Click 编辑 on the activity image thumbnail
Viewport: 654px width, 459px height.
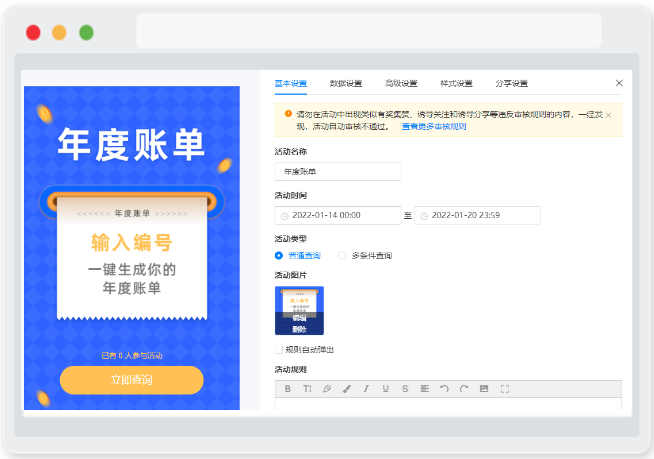(299, 318)
